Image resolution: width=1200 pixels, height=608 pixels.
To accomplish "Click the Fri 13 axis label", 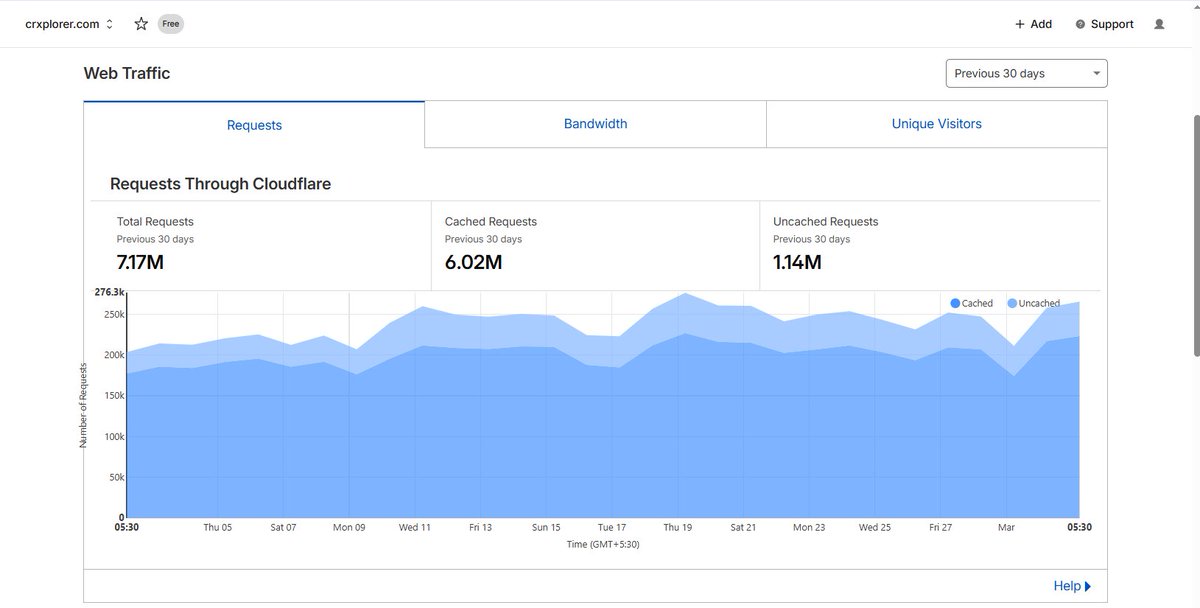I will [480, 527].
